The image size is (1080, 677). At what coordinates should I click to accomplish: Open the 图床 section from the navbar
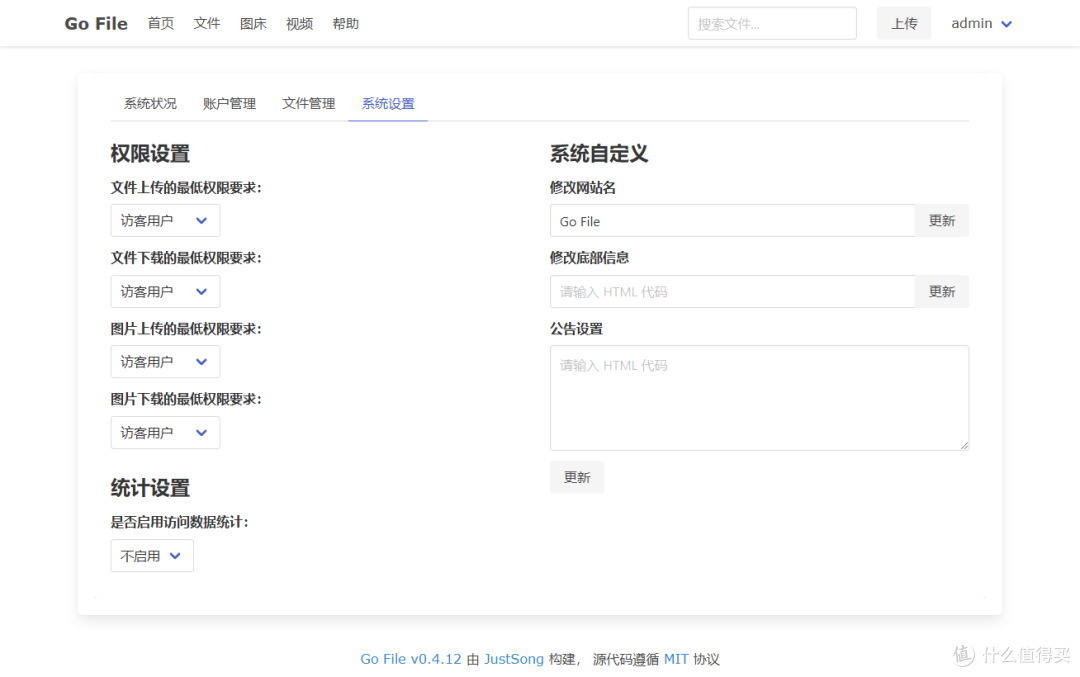pyautogui.click(x=253, y=23)
